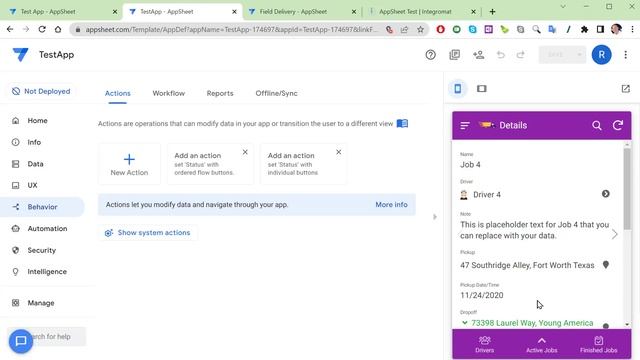This screenshot has width=640, height=360.
Task: Open the Drivers view in bottom bar
Action: (x=484, y=344)
